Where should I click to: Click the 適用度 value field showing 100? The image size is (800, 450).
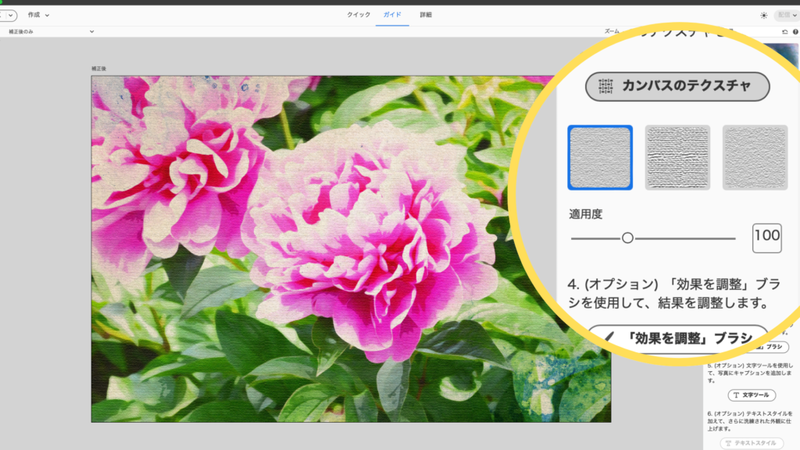pos(767,237)
